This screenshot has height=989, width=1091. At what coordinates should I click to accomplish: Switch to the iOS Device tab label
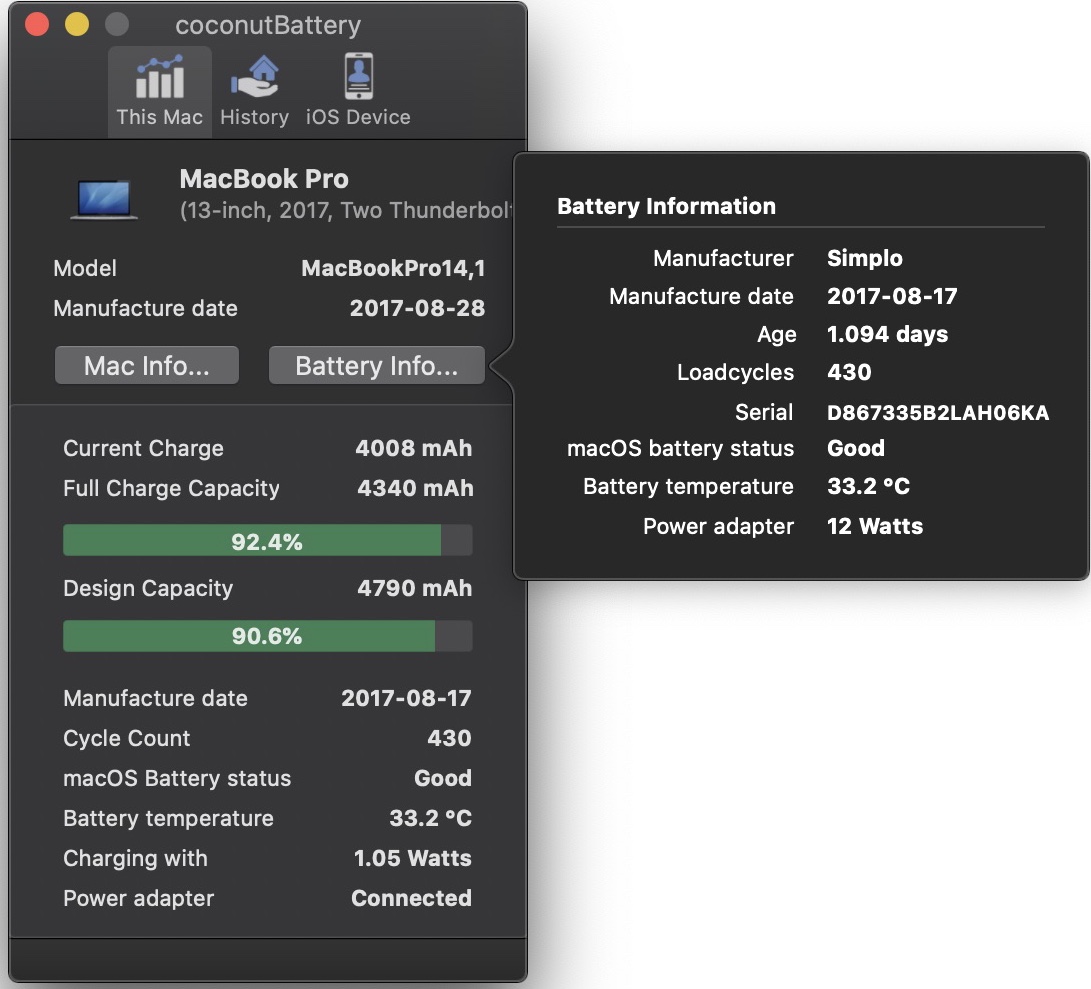click(358, 117)
